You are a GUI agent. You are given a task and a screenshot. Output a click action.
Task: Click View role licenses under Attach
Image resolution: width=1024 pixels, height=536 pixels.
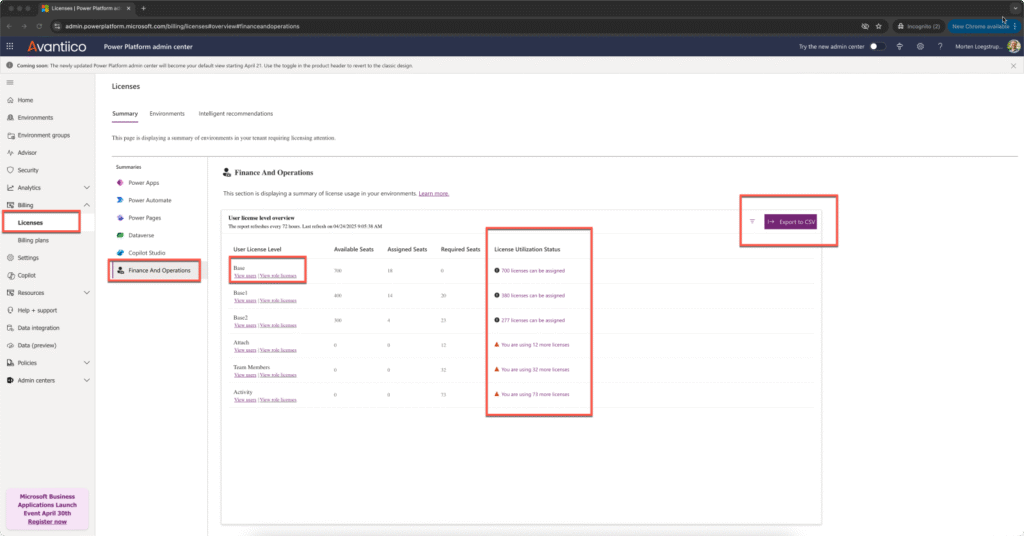coord(278,351)
